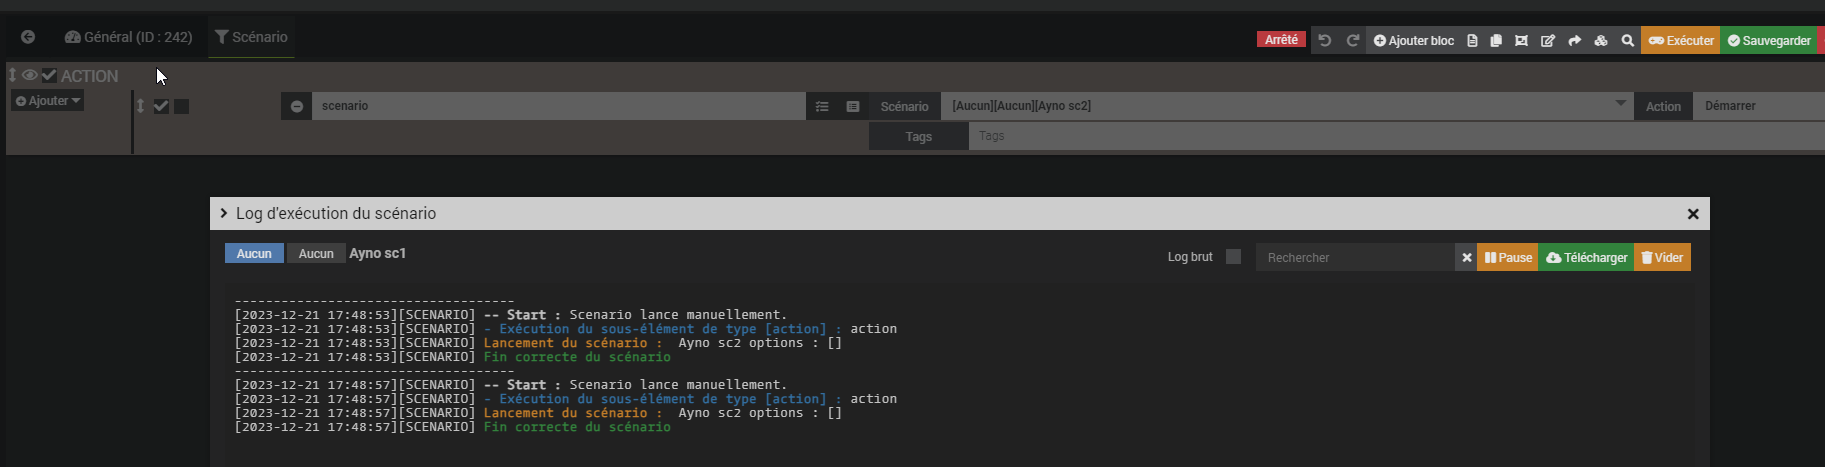Open the log file icon in toolbar

pos(1472,41)
